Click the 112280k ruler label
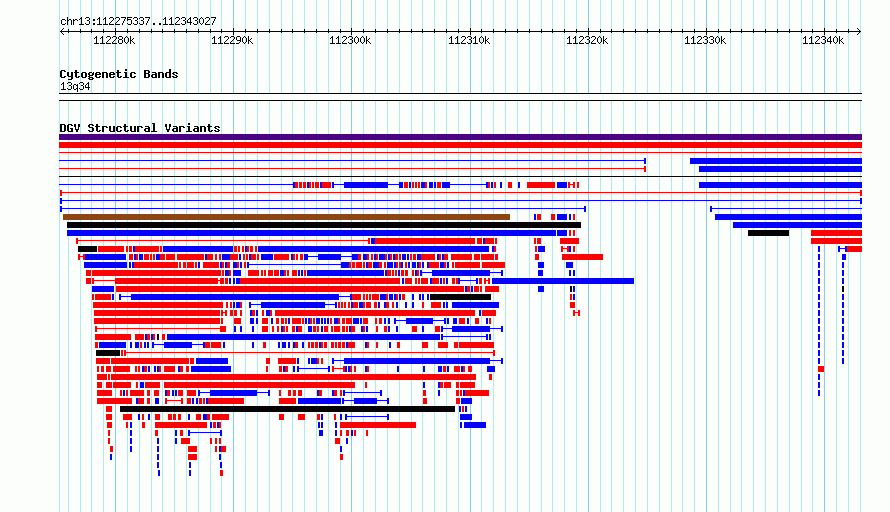The image size is (890, 512). (114, 40)
